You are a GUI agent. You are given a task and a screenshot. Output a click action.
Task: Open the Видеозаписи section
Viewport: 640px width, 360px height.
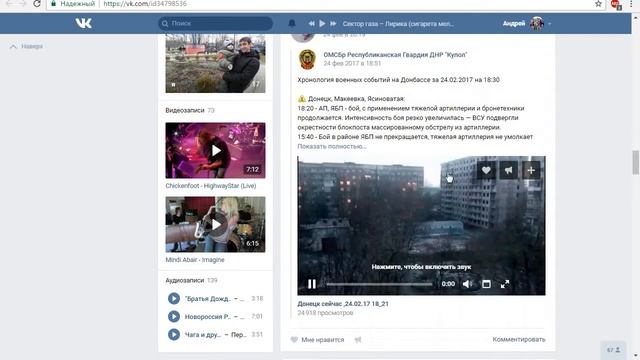184,110
